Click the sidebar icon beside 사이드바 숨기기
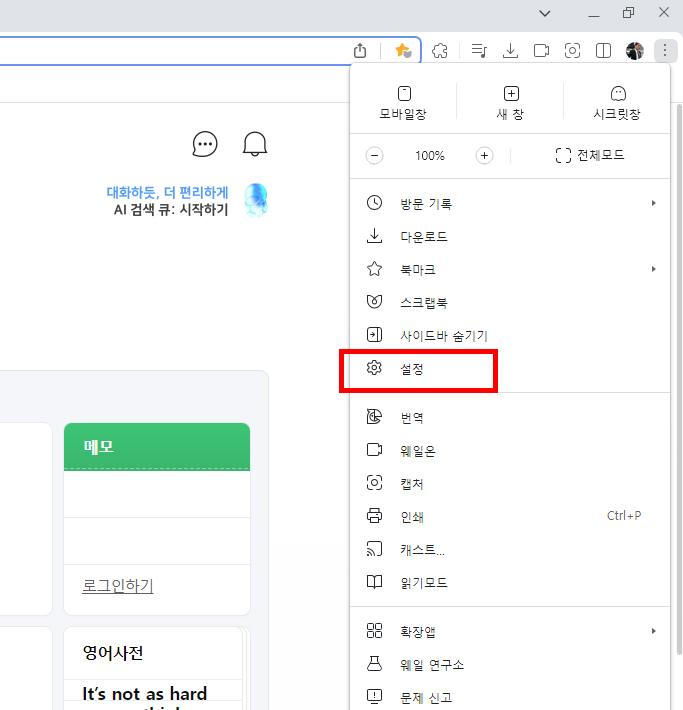683x710 pixels. coord(374,335)
